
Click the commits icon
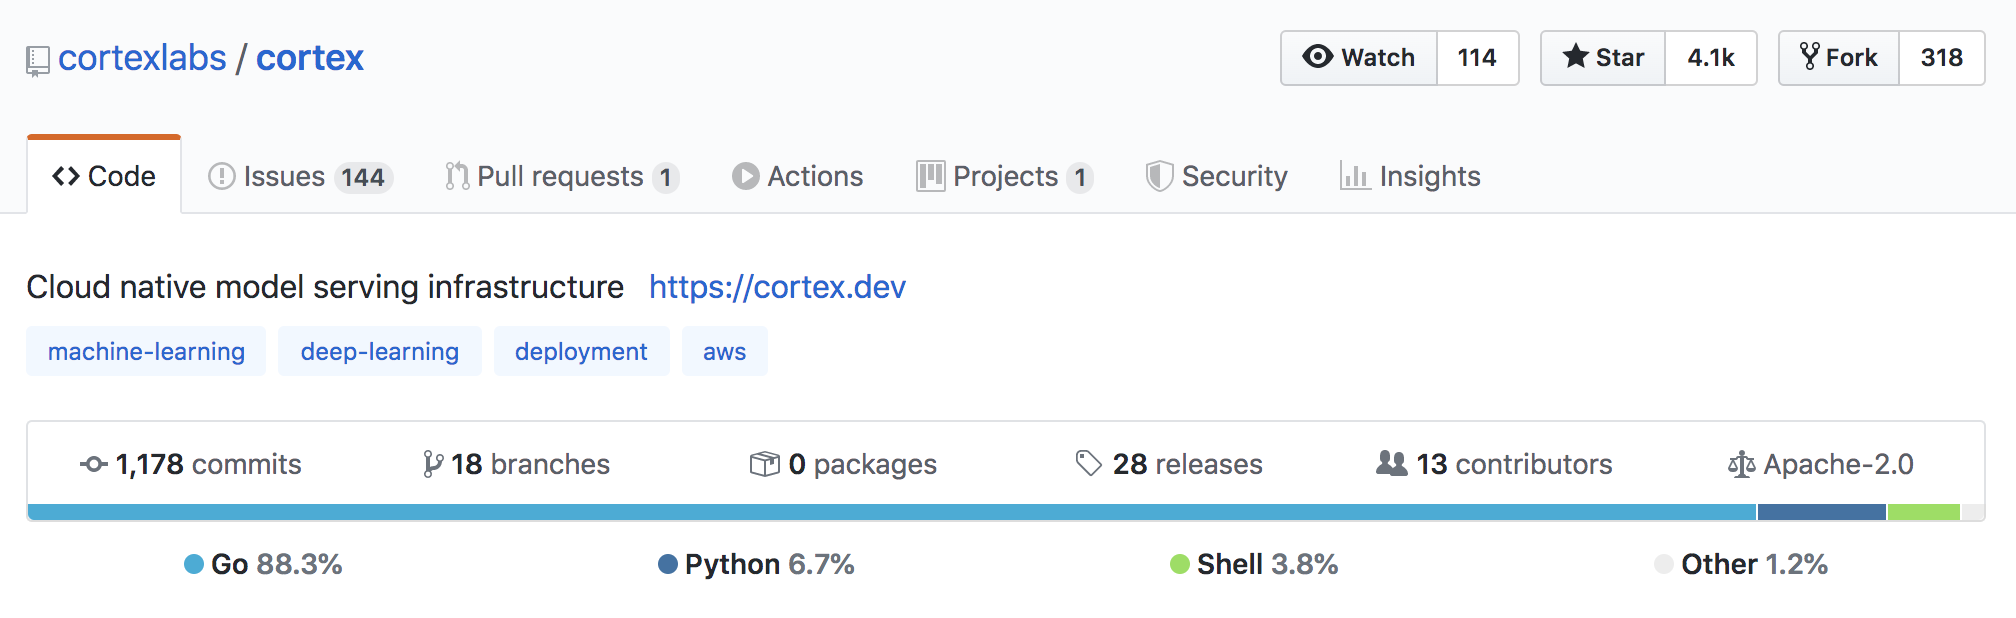coord(94,464)
